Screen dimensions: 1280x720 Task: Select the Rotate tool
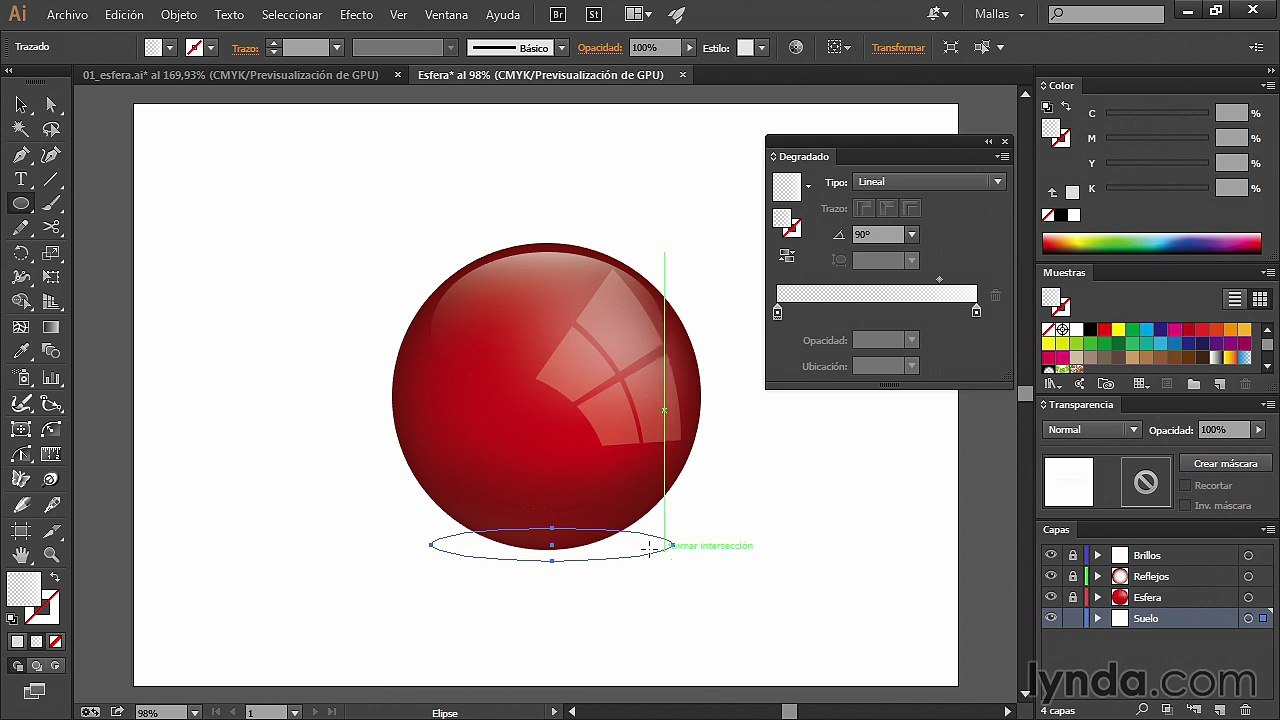[21, 253]
